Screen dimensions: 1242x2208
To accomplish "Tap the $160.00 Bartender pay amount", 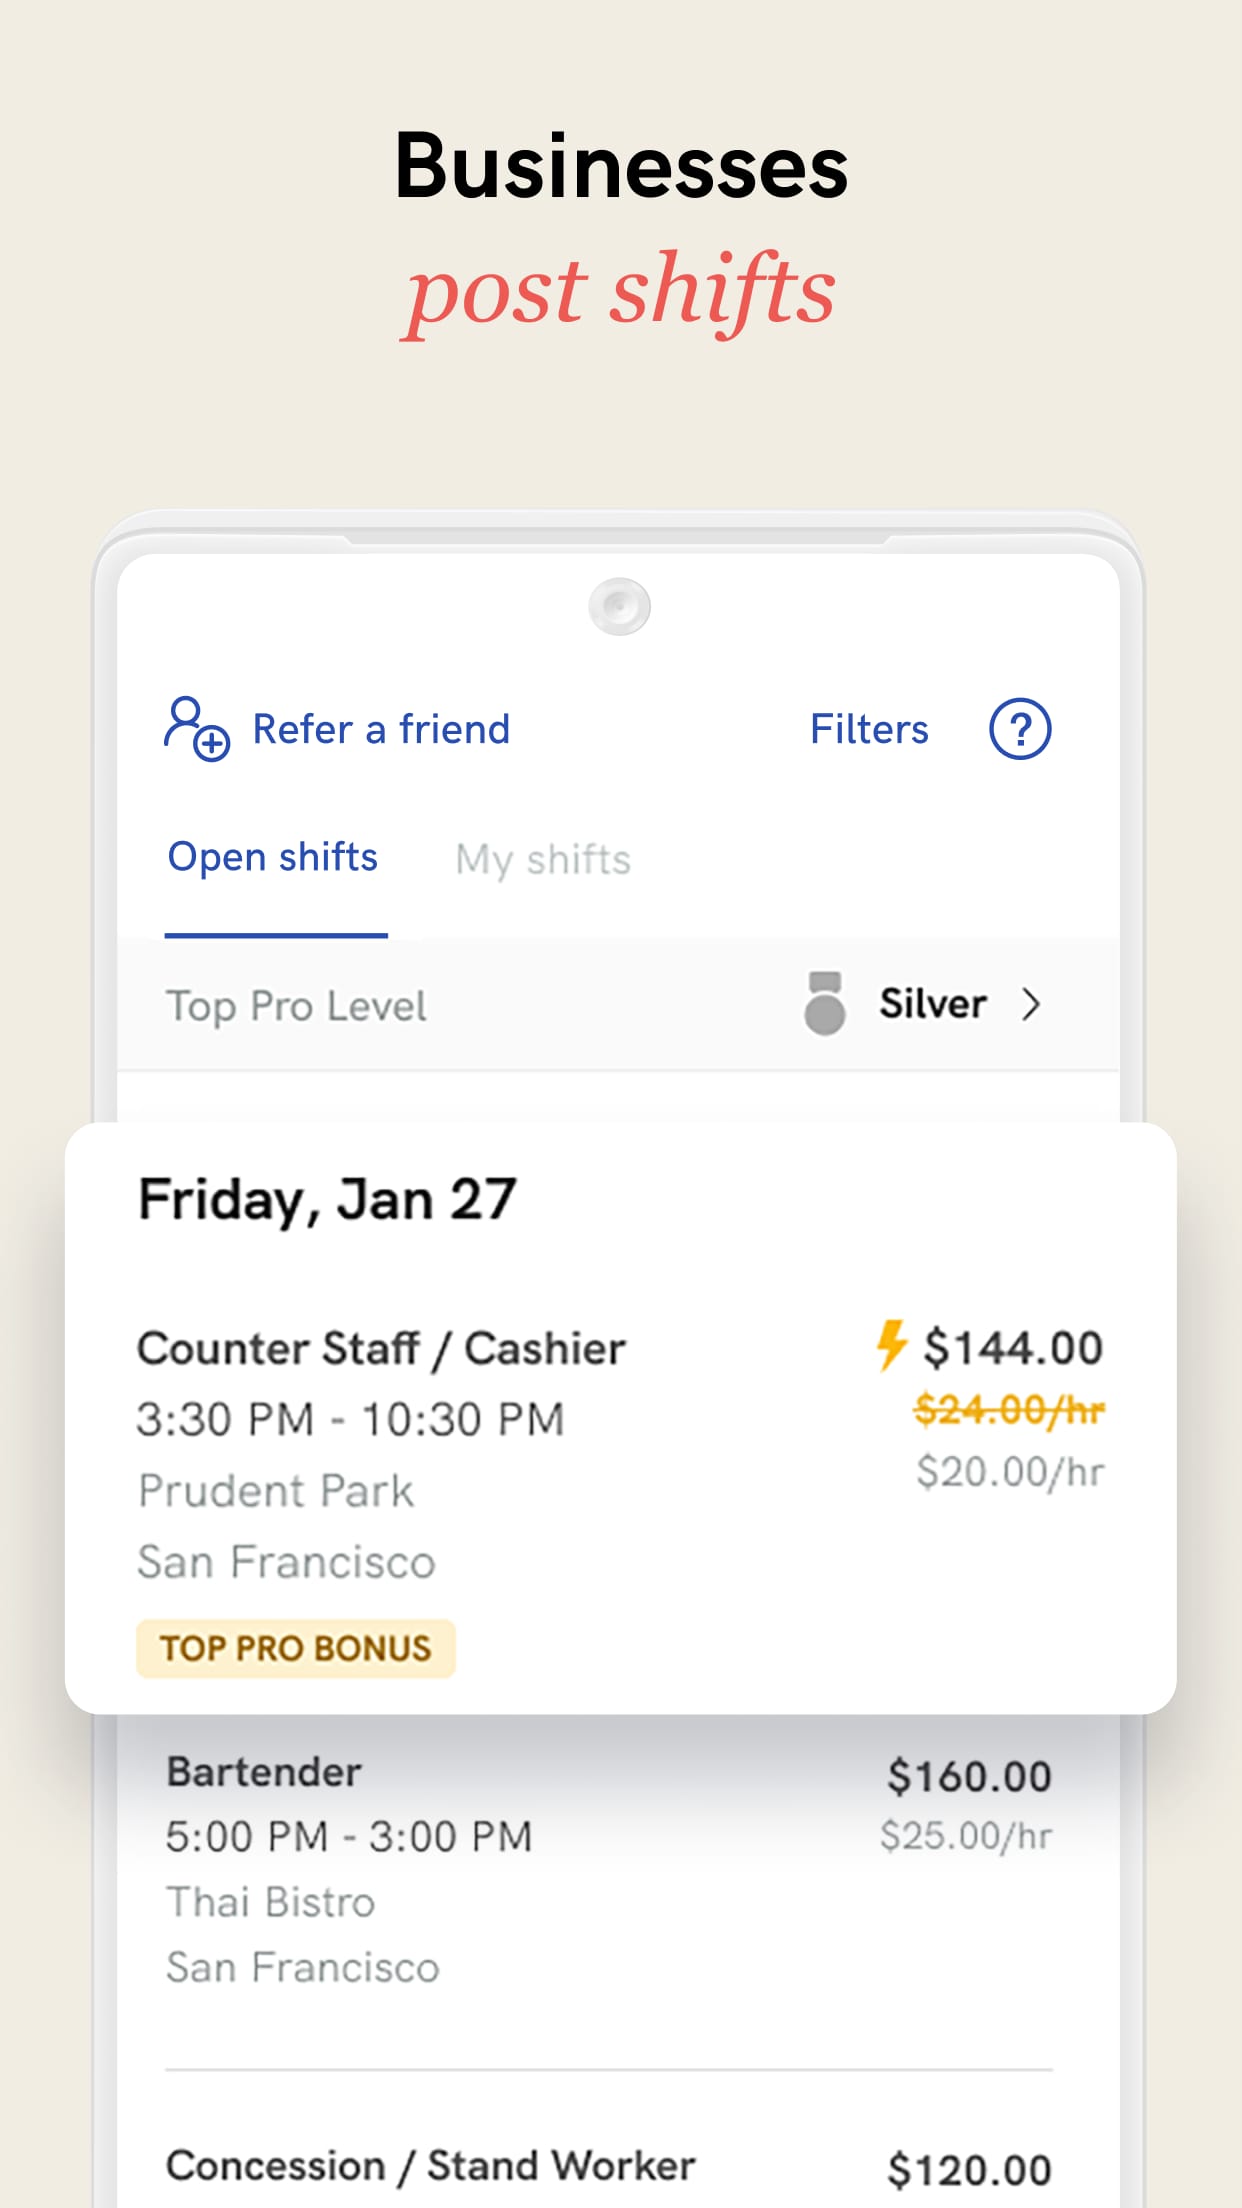I will tap(969, 1776).
